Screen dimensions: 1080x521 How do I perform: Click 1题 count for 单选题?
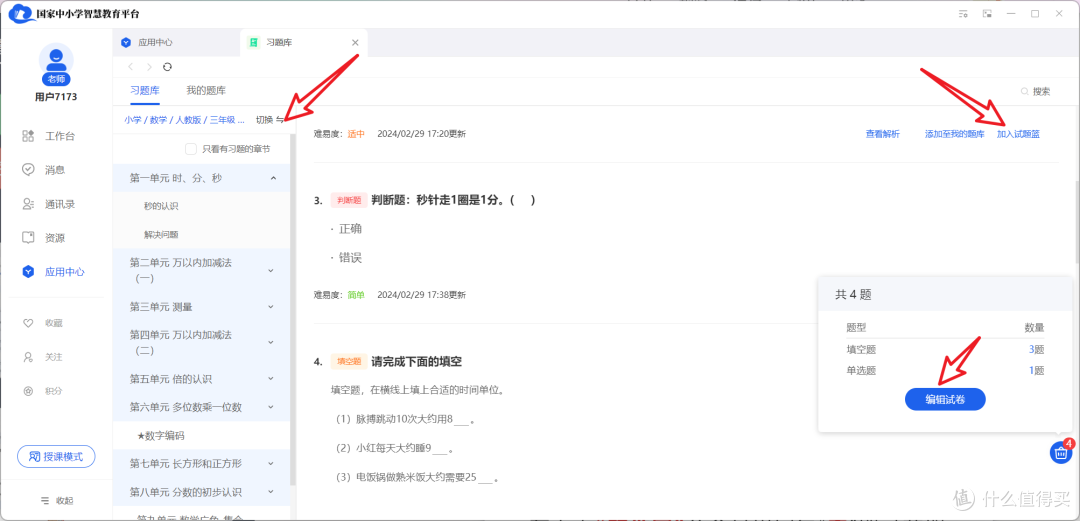point(1037,371)
